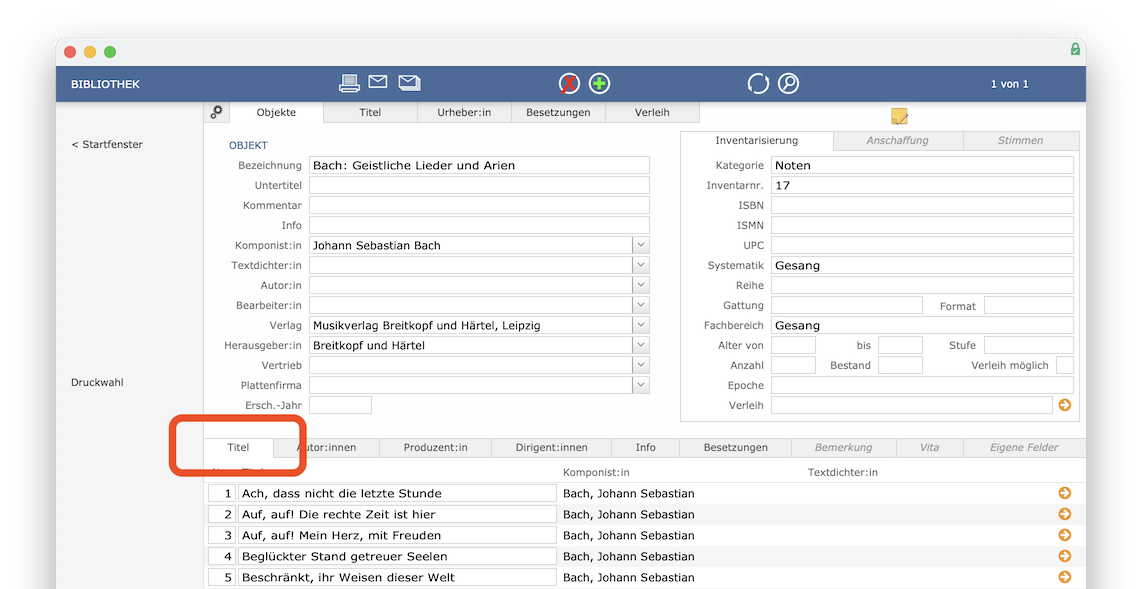Click Druckwahl in the sidebar
This screenshot has width=1142, height=589.
[x=97, y=382]
